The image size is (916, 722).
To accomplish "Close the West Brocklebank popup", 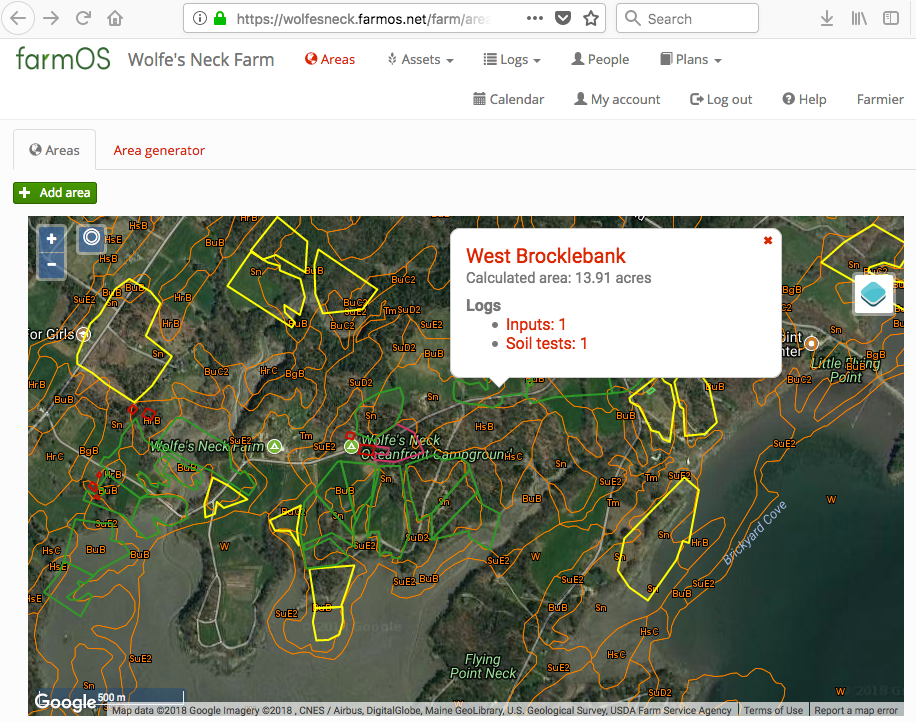I will tap(768, 240).
